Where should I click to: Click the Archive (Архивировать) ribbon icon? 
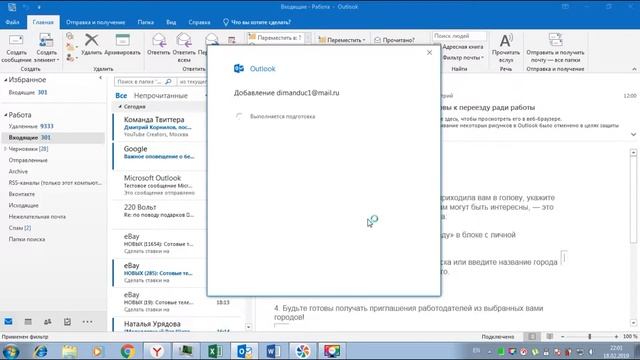[122, 44]
